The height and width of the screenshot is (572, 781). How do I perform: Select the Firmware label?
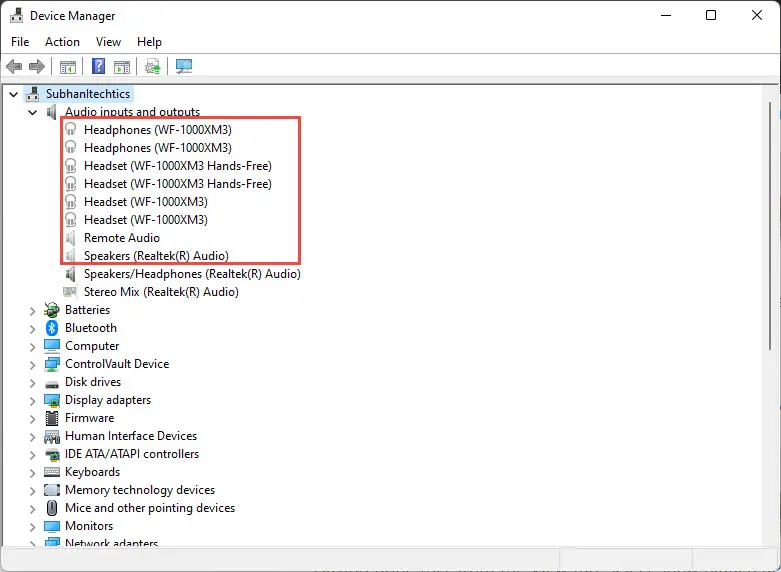[89, 418]
